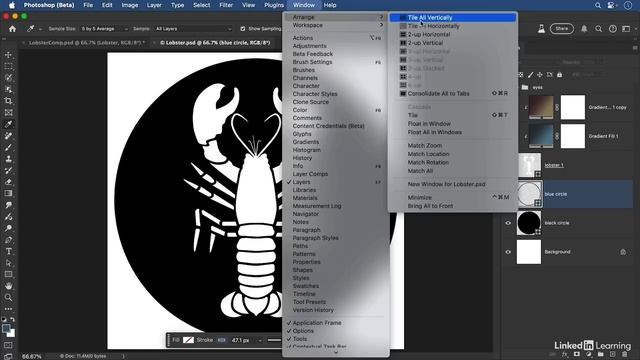Click the Share button

(562, 29)
